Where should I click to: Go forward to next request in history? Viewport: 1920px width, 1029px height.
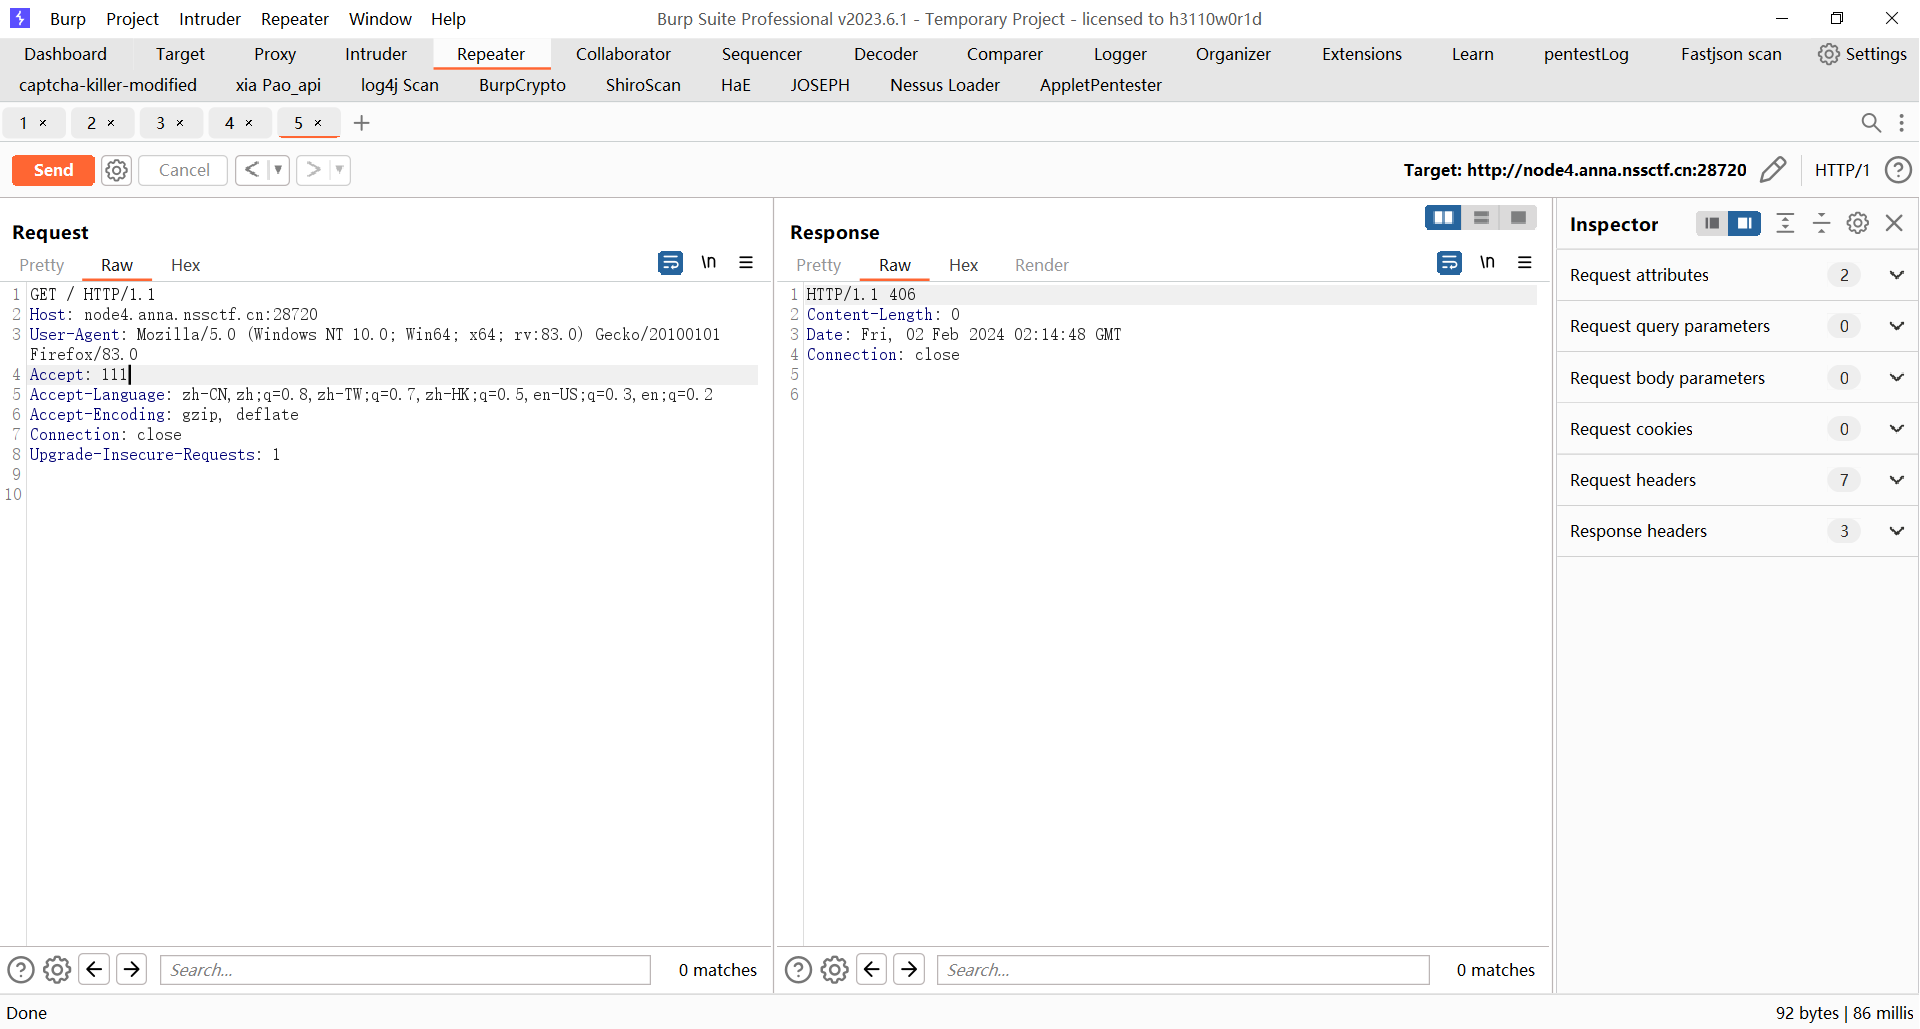[314, 170]
